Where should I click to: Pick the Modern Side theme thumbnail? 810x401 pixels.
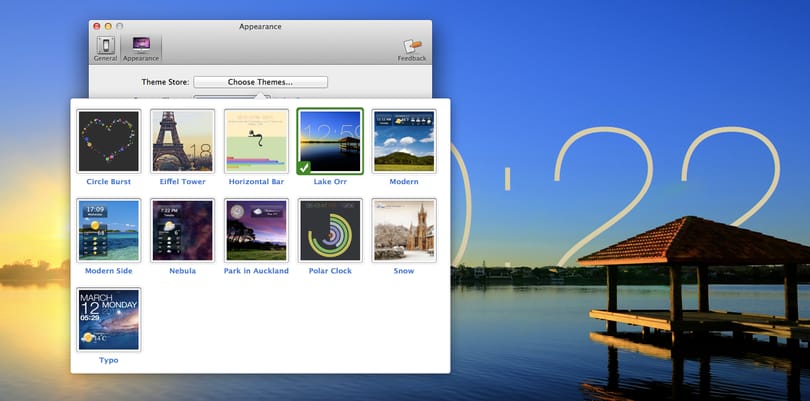(x=108, y=230)
